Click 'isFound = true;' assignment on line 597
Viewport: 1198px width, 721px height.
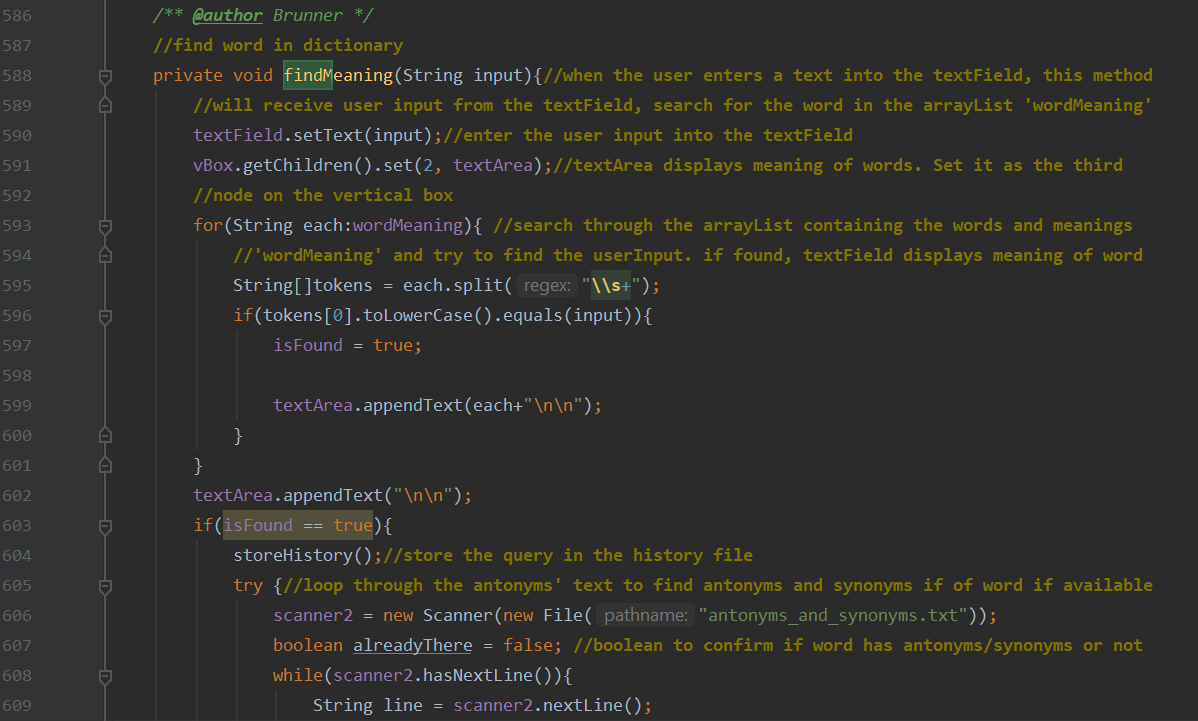(x=348, y=346)
